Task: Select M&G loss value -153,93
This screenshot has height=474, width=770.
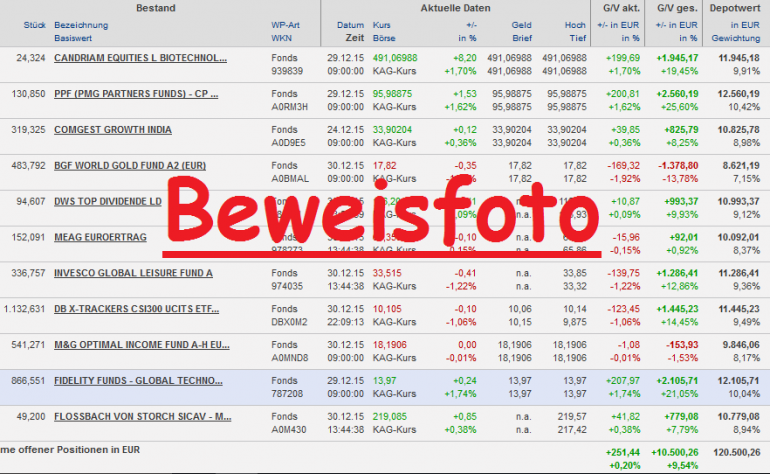Action: pyautogui.click(x=682, y=345)
